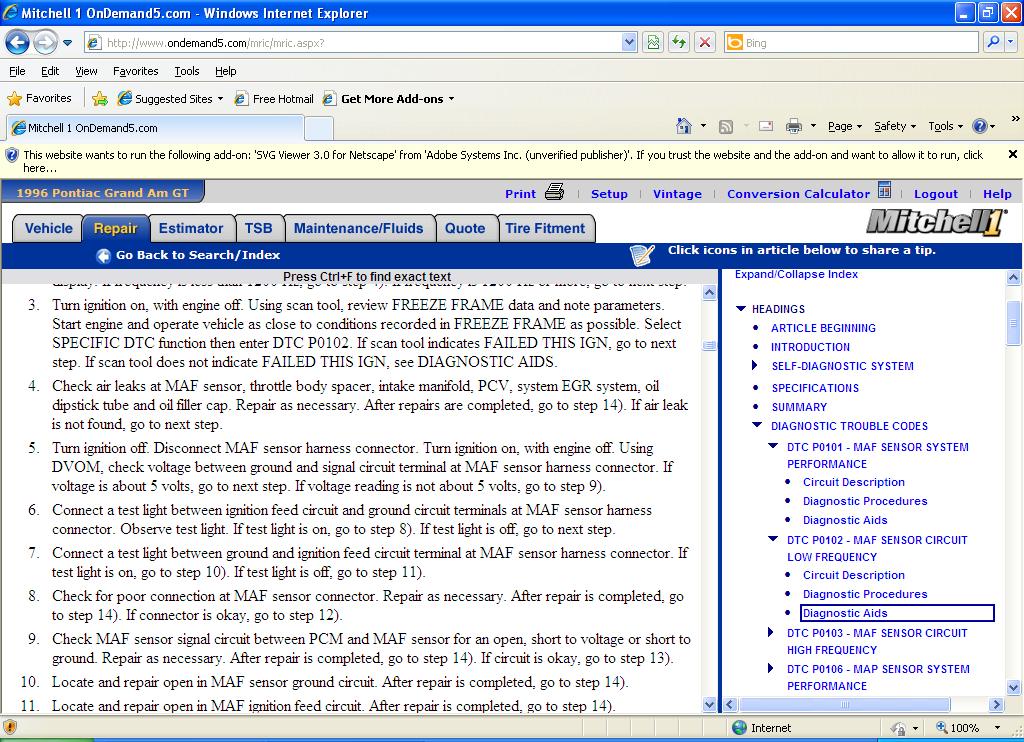Open the Tools command bar dropdown
The width and height of the screenshot is (1024, 742).
pos(946,126)
